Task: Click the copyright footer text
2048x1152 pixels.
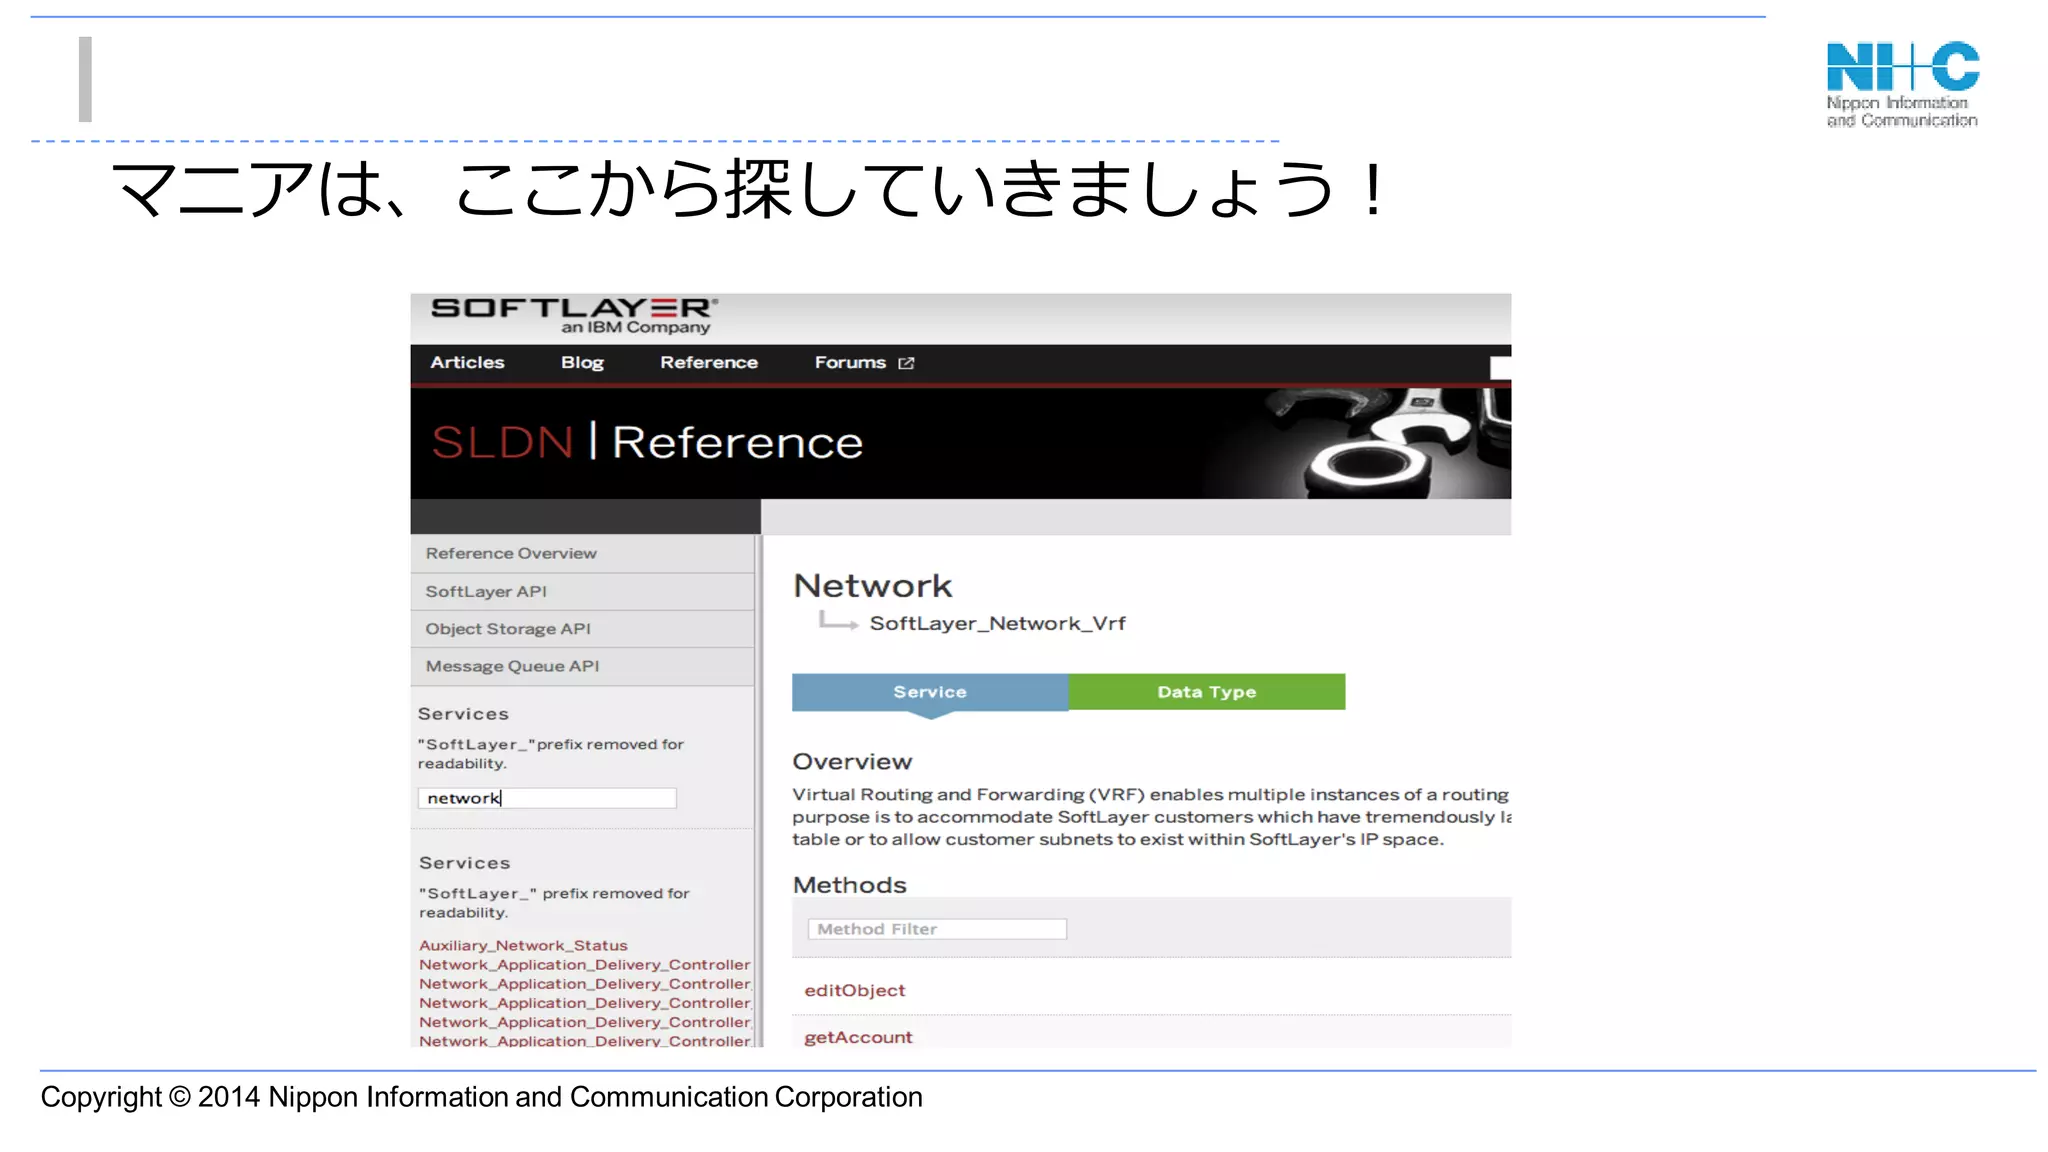Action: [481, 1097]
